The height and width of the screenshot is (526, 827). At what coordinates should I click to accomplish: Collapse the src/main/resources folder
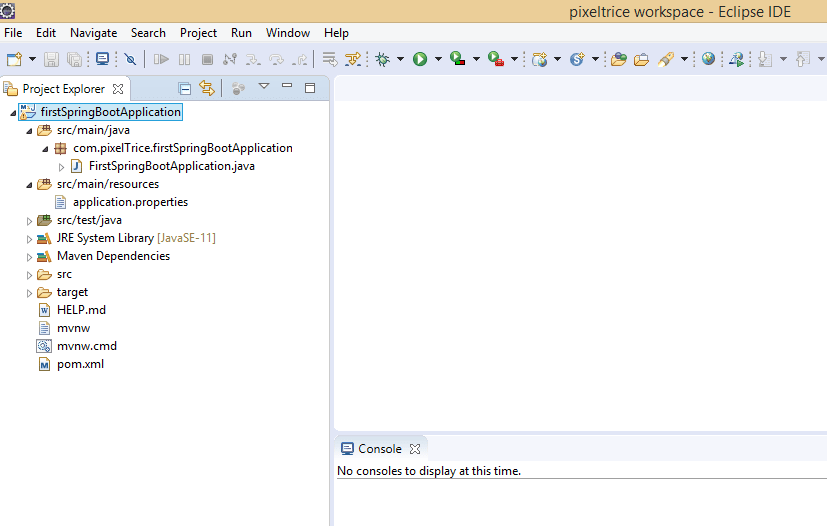pos(29,185)
